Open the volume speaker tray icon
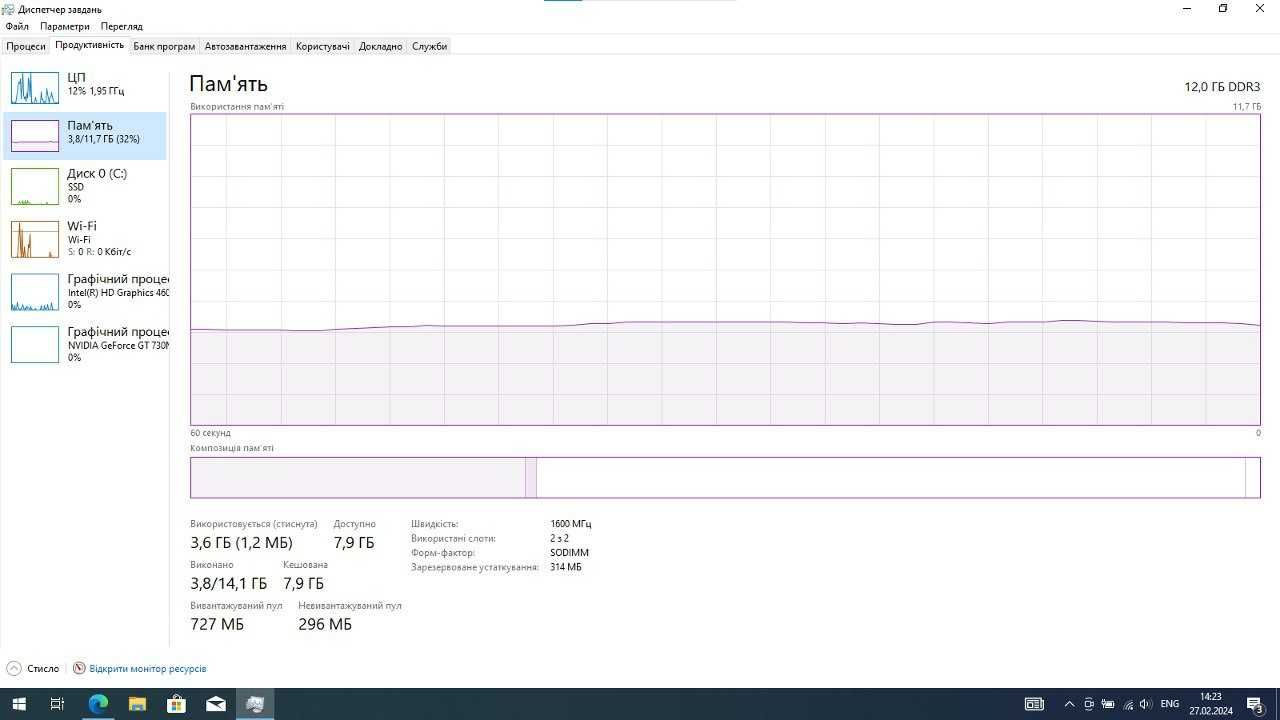This screenshot has height=720, width=1280. tap(1146, 704)
